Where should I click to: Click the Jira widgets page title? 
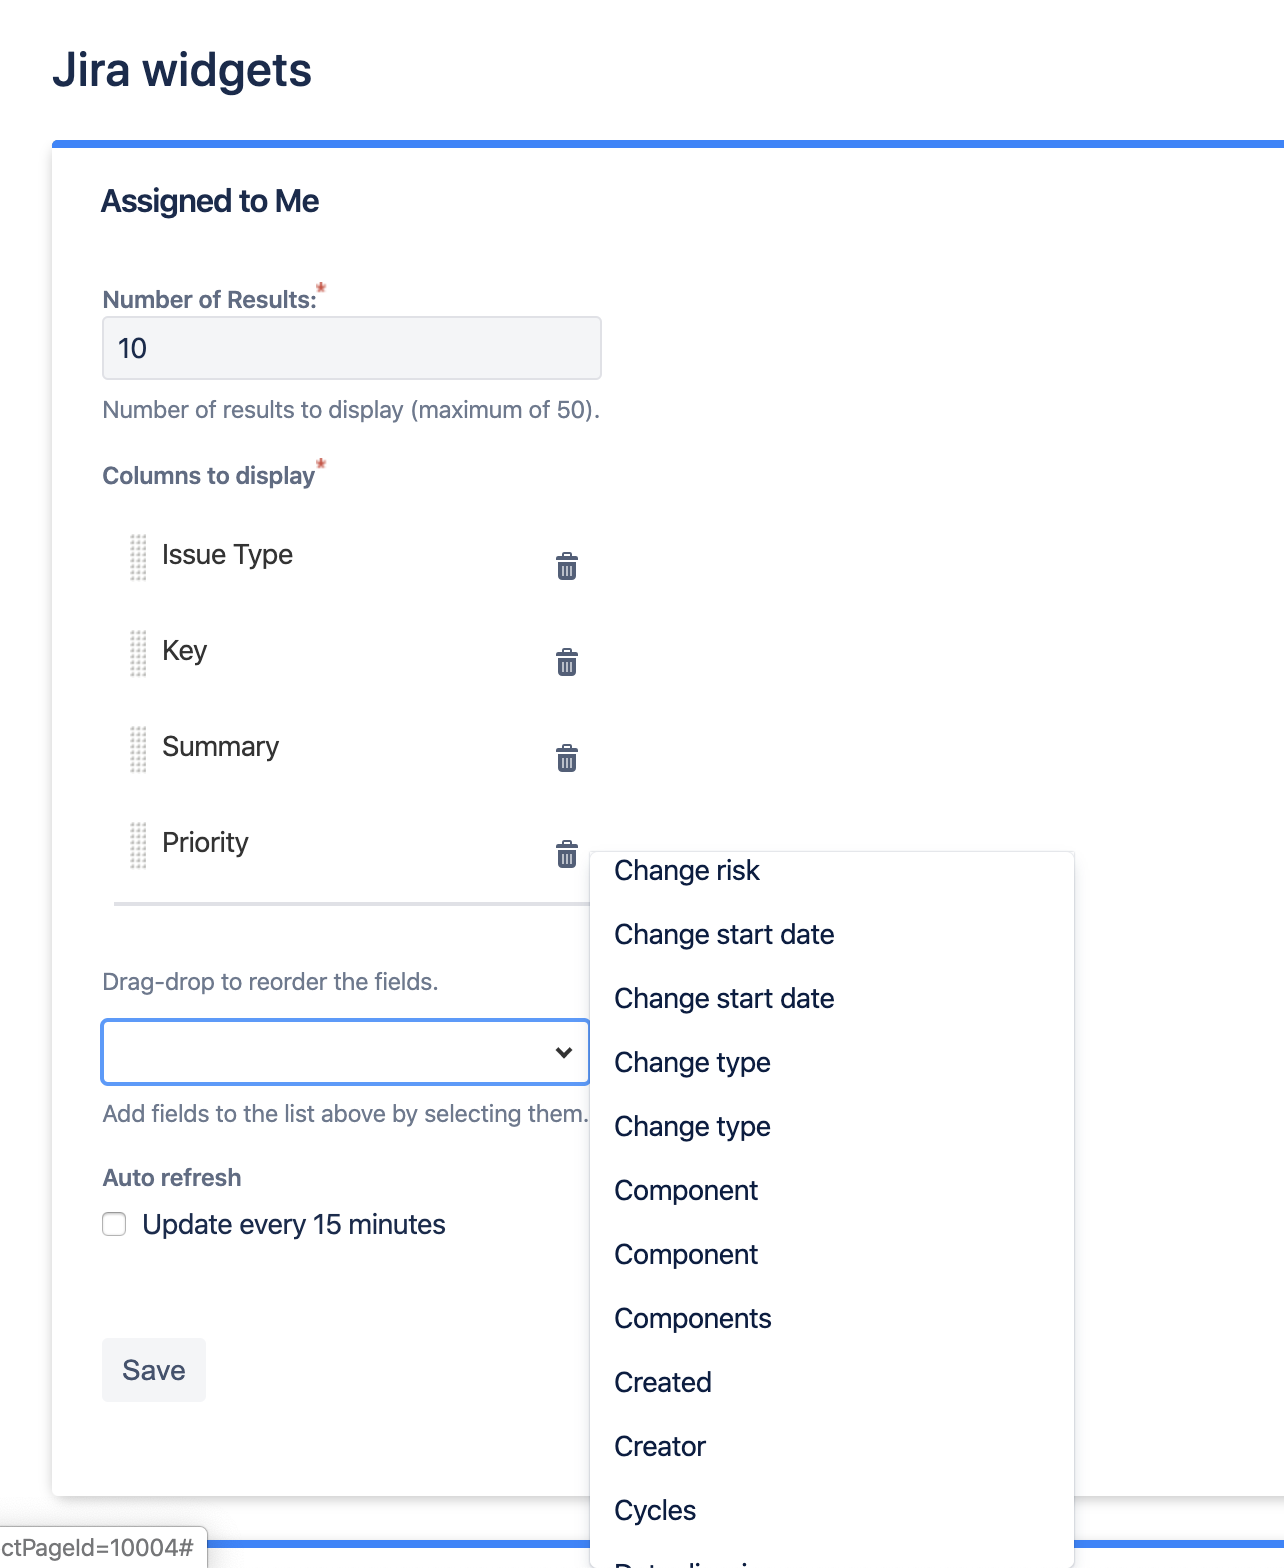pos(182,70)
